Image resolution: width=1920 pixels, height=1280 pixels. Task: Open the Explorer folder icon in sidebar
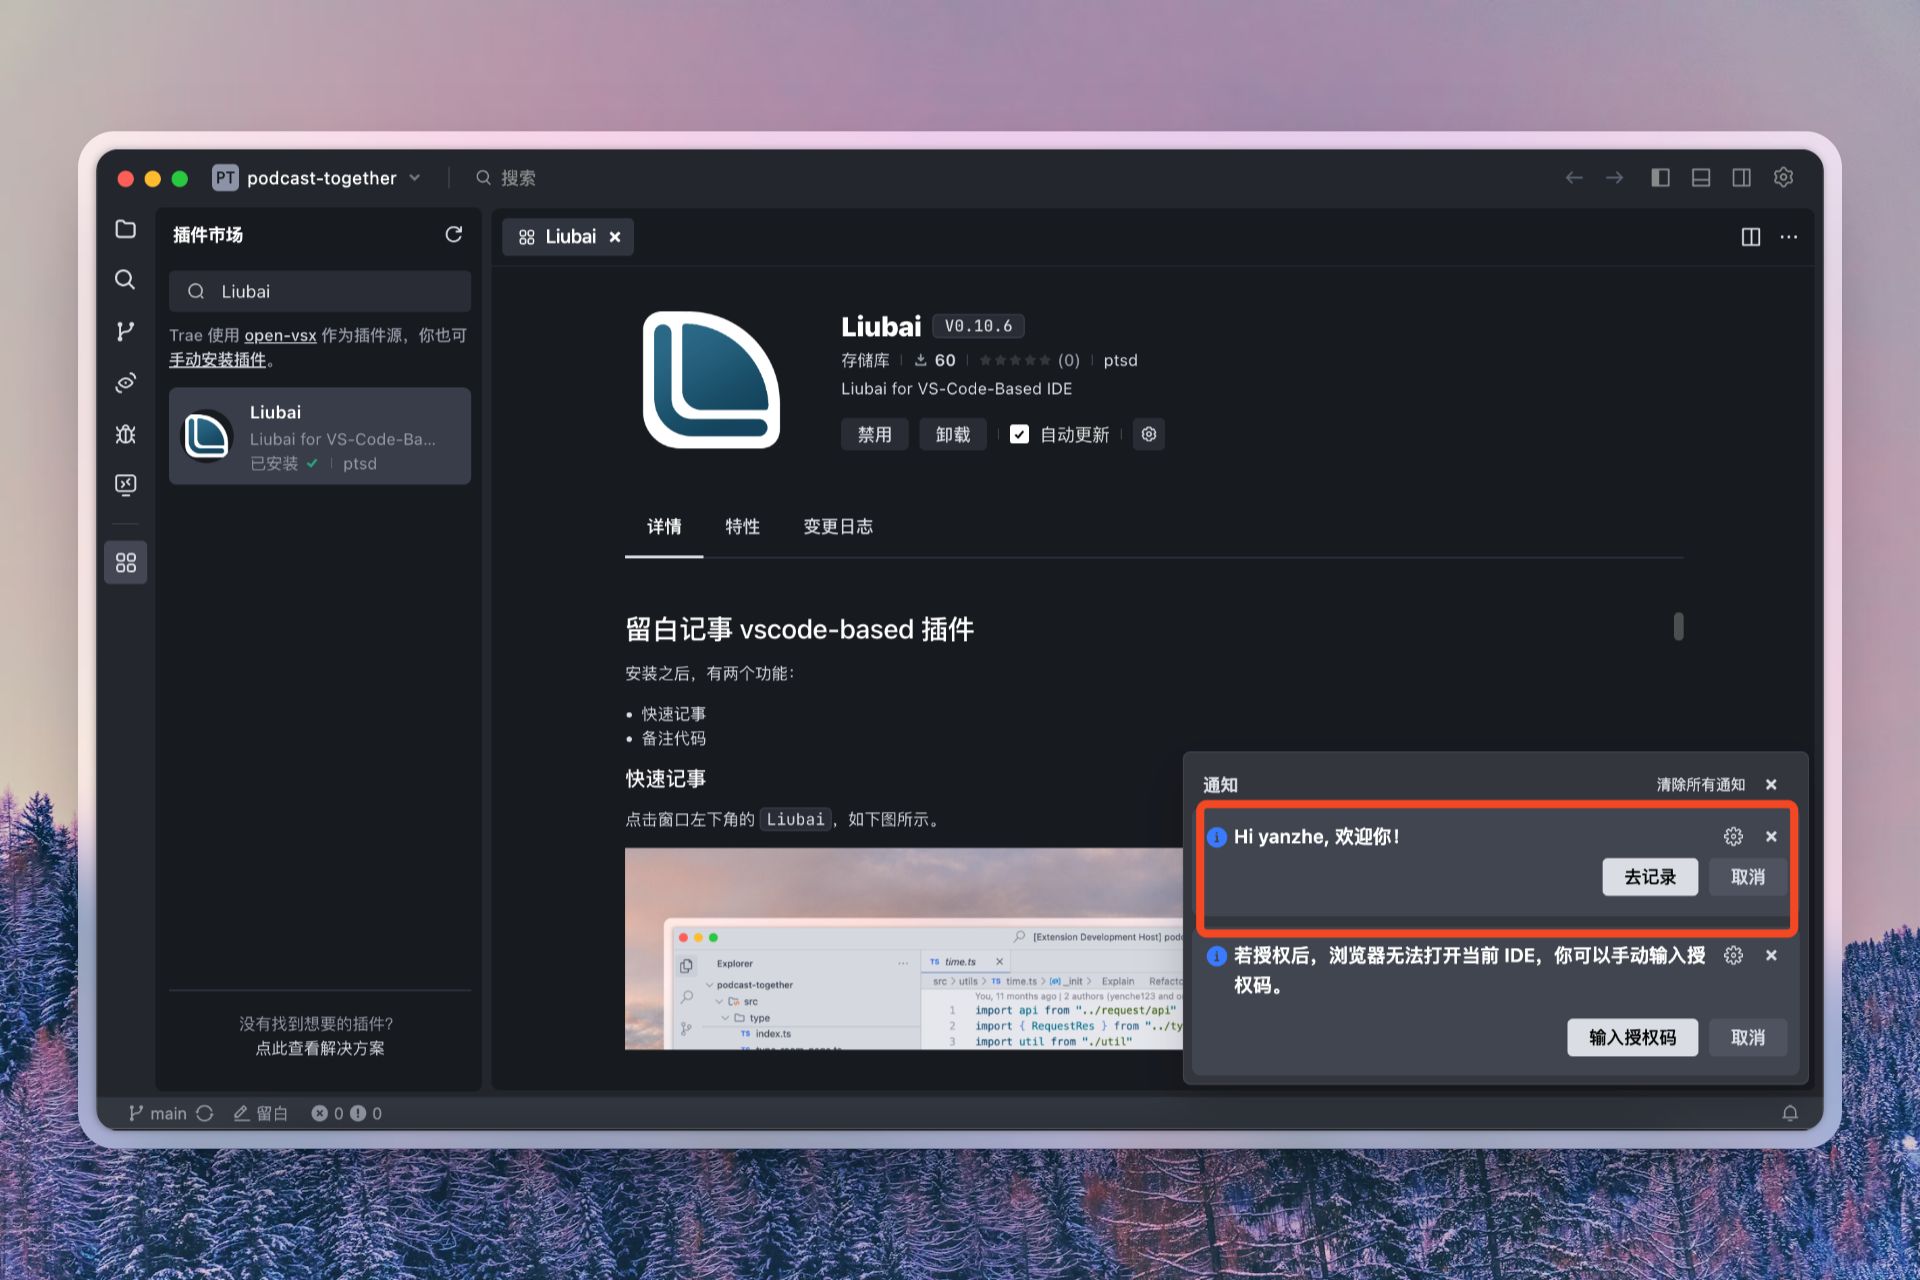(125, 229)
